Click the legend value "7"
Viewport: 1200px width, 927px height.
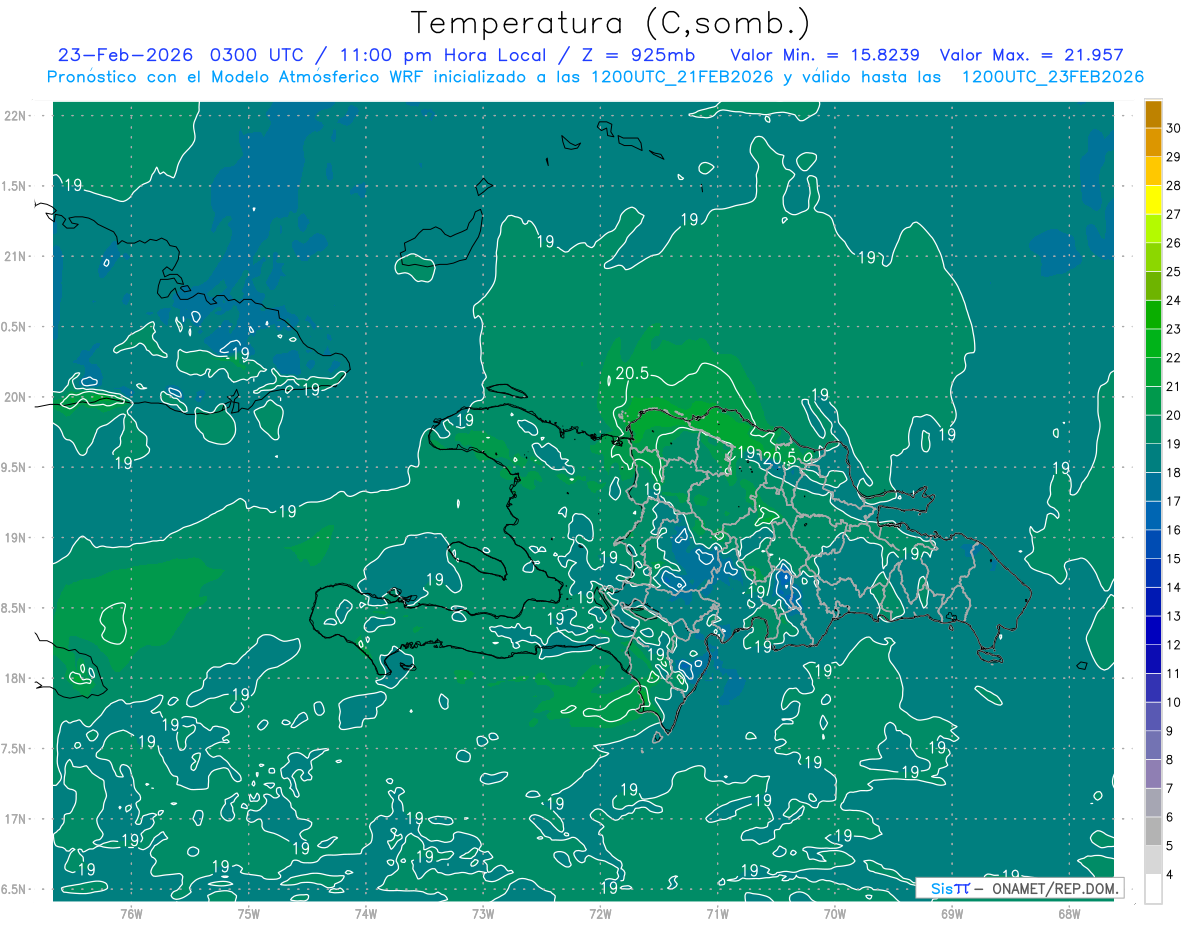click(1171, 789)
